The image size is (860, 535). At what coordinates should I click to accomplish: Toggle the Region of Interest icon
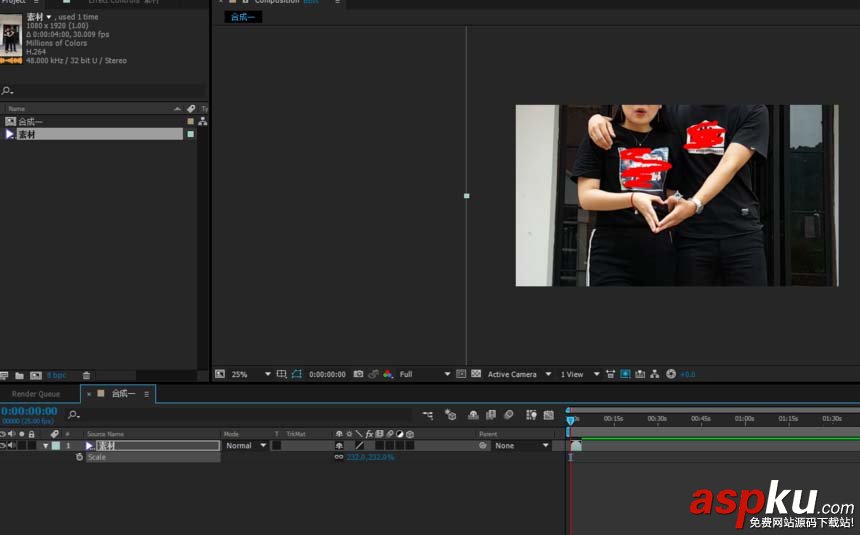(x=461, y=374)
